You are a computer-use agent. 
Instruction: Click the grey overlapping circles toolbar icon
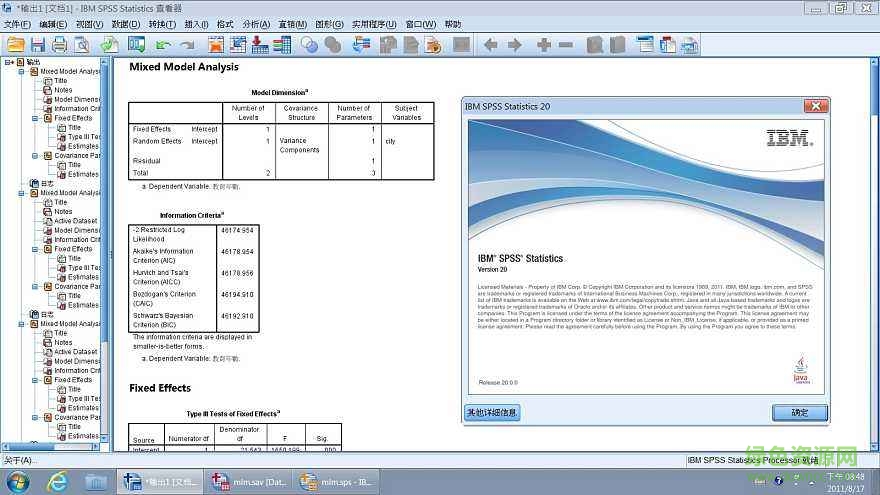333,45
